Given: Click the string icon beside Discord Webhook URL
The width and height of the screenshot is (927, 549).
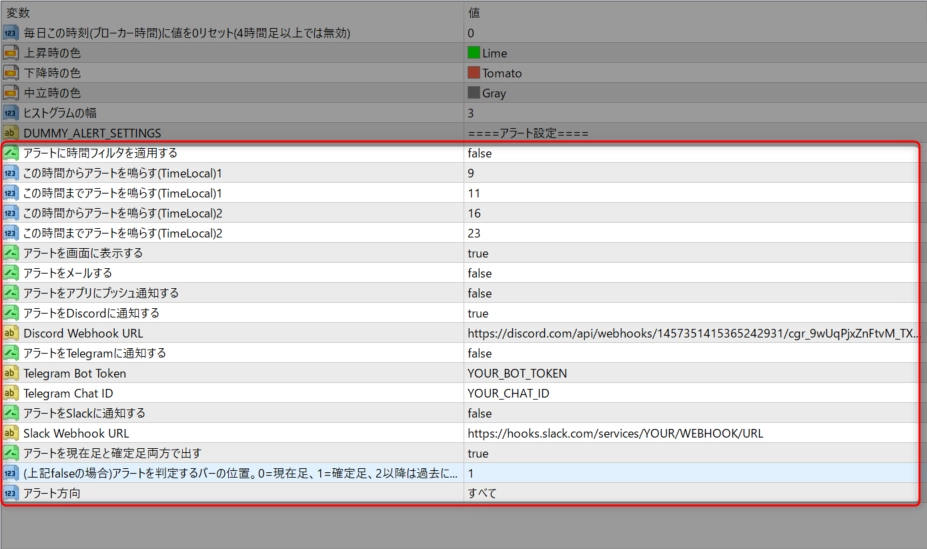Looking at the screenshot, I should click(x=11, y=333).
